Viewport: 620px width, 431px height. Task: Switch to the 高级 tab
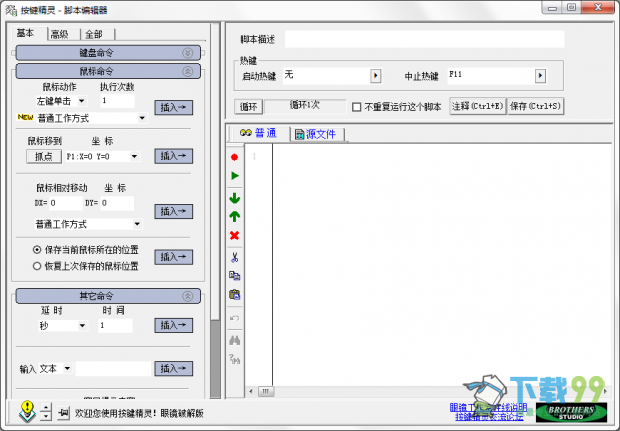[60, 34]
